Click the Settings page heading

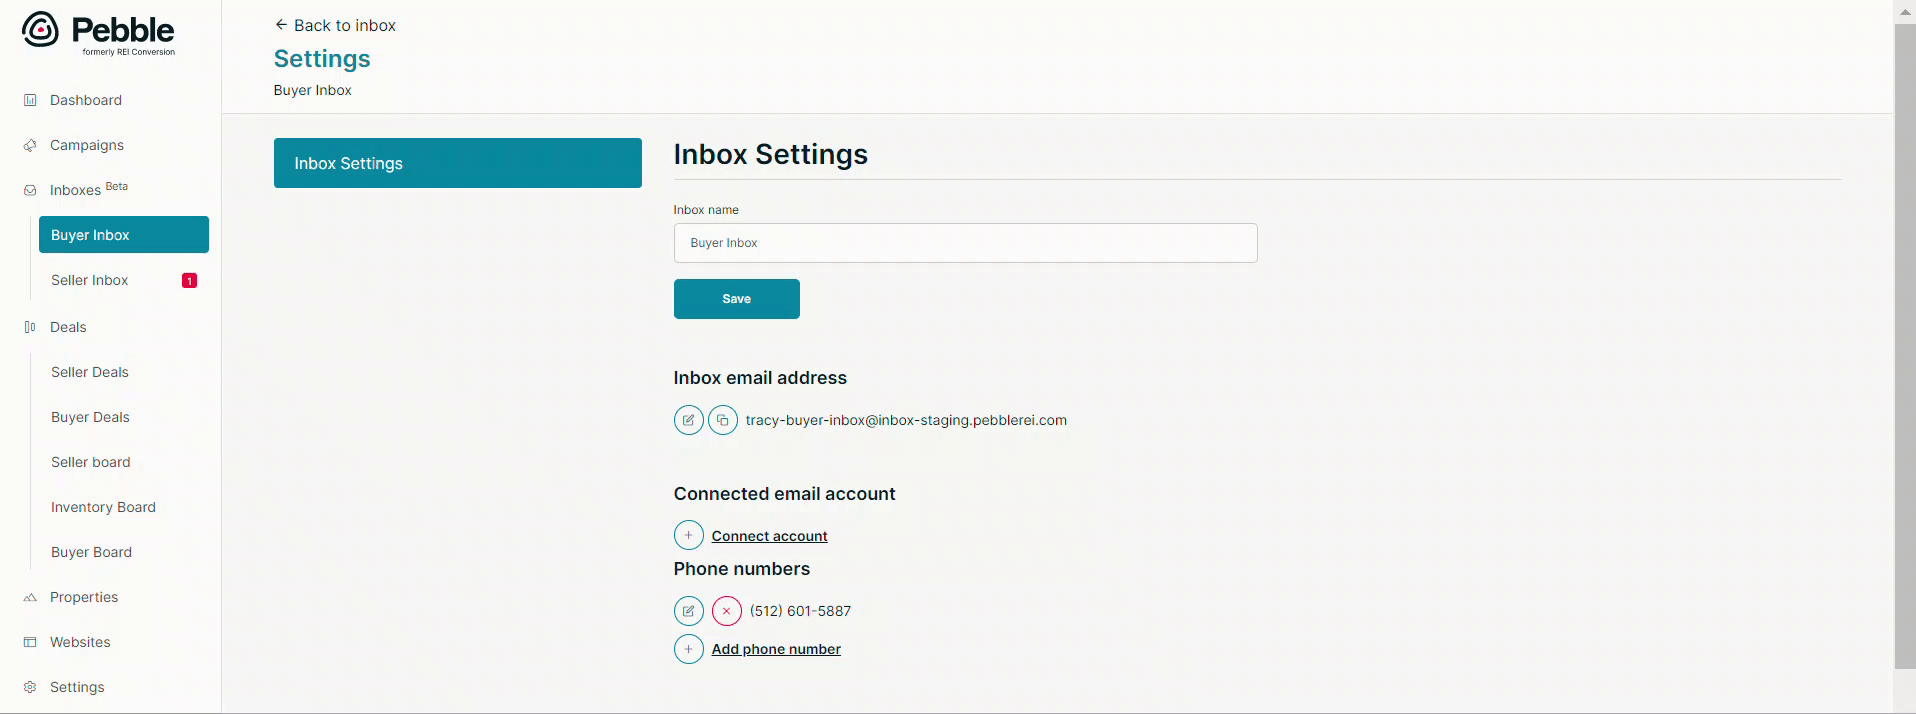322,59
